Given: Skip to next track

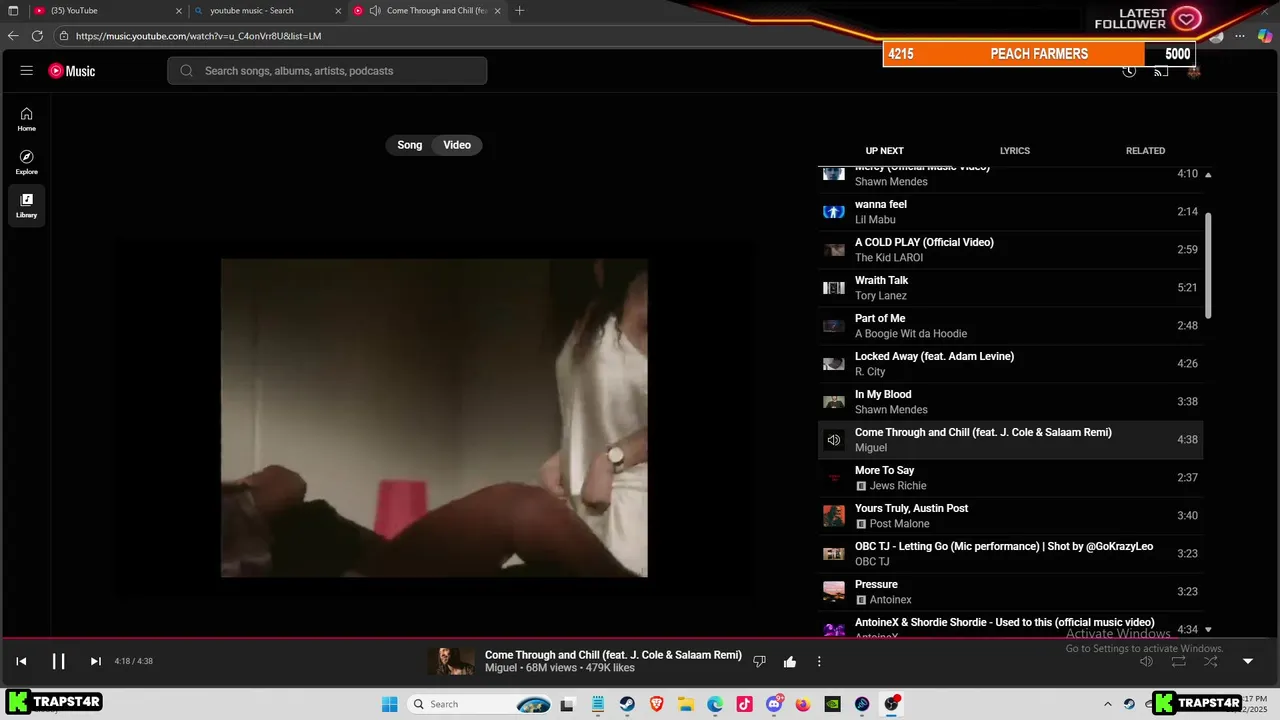Looking at the screenshot, I should click(96, 661).
